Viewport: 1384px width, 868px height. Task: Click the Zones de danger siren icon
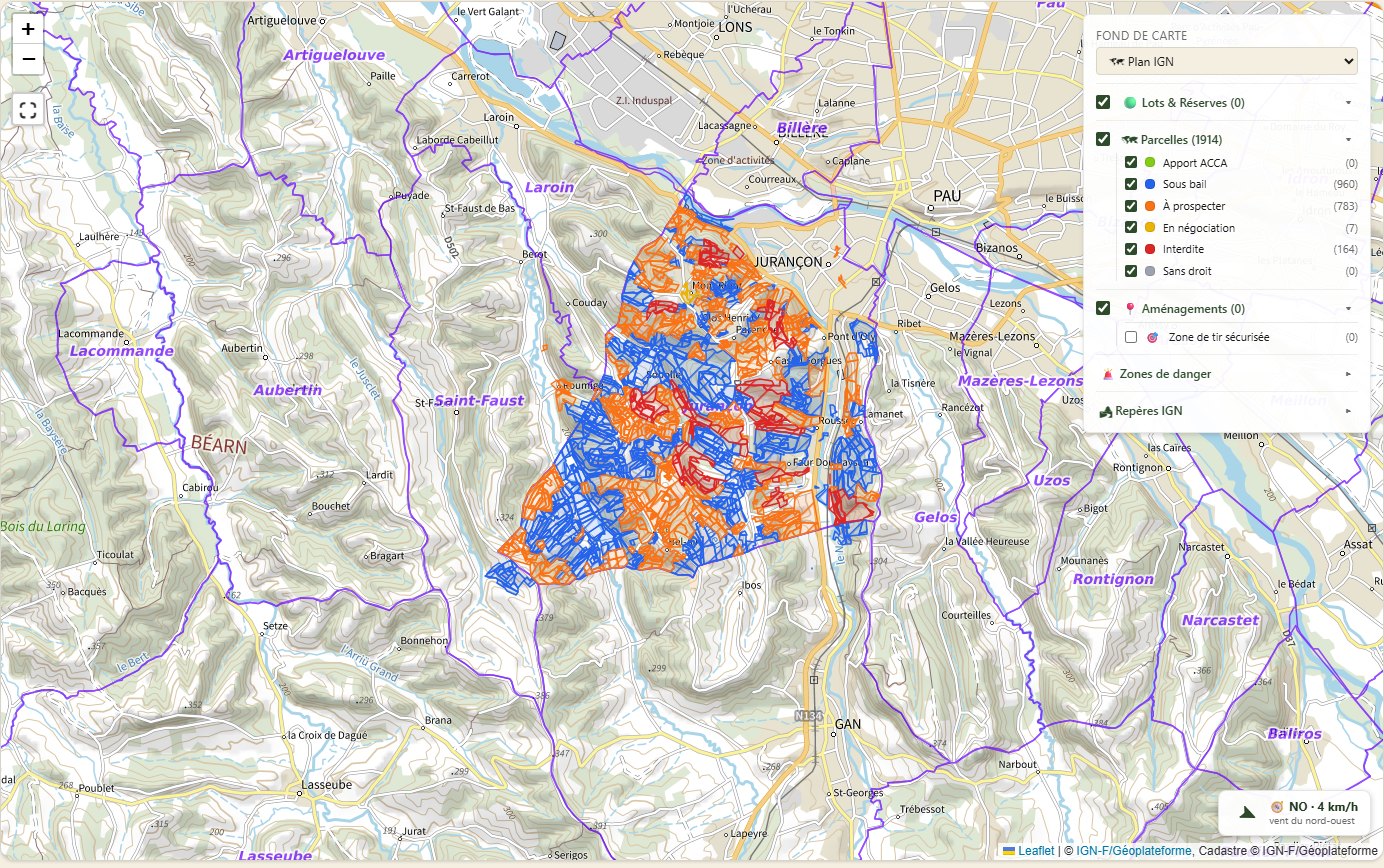coord(1107,374)
